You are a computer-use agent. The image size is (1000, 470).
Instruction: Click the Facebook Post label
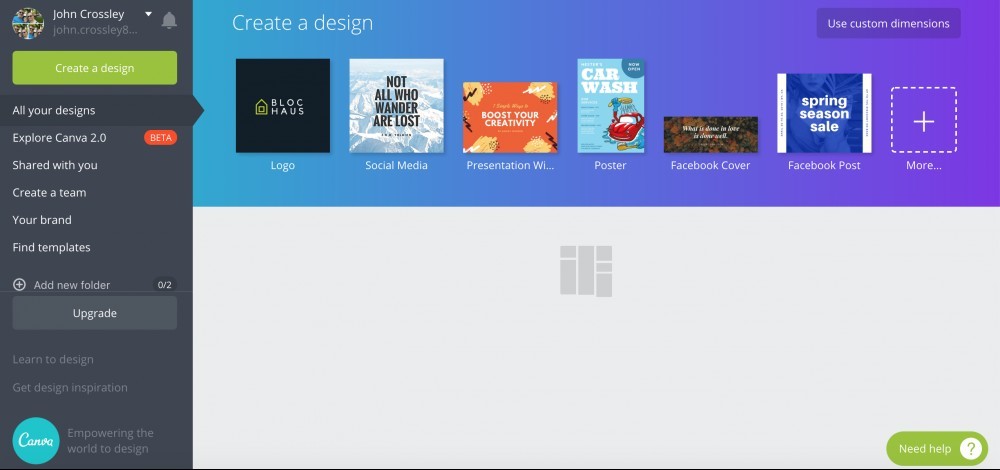click(x=824, y=166)
